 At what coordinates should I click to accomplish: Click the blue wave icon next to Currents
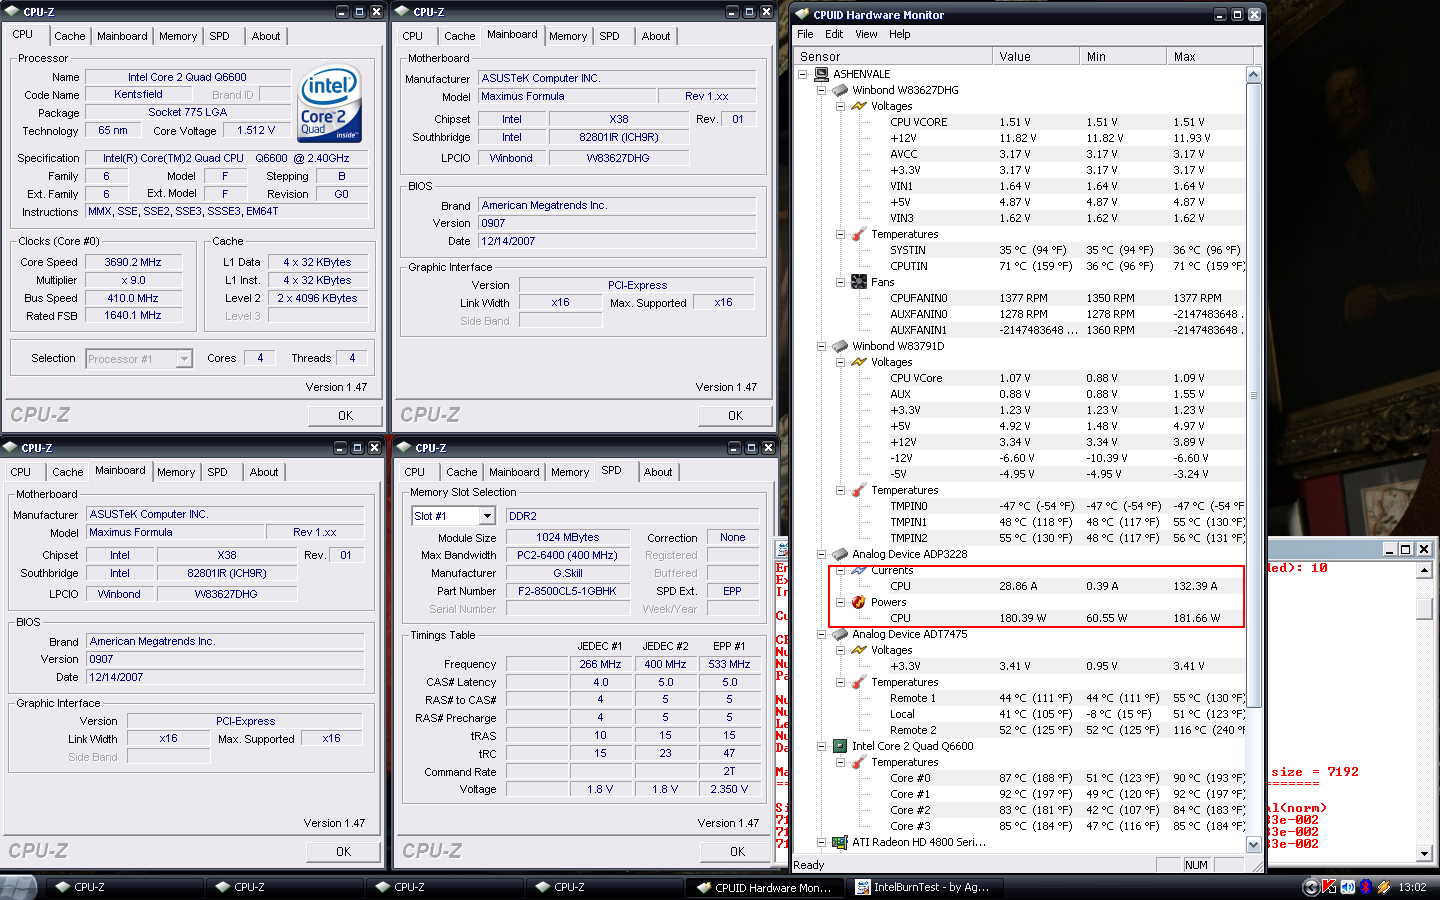(x=858, y=570)
